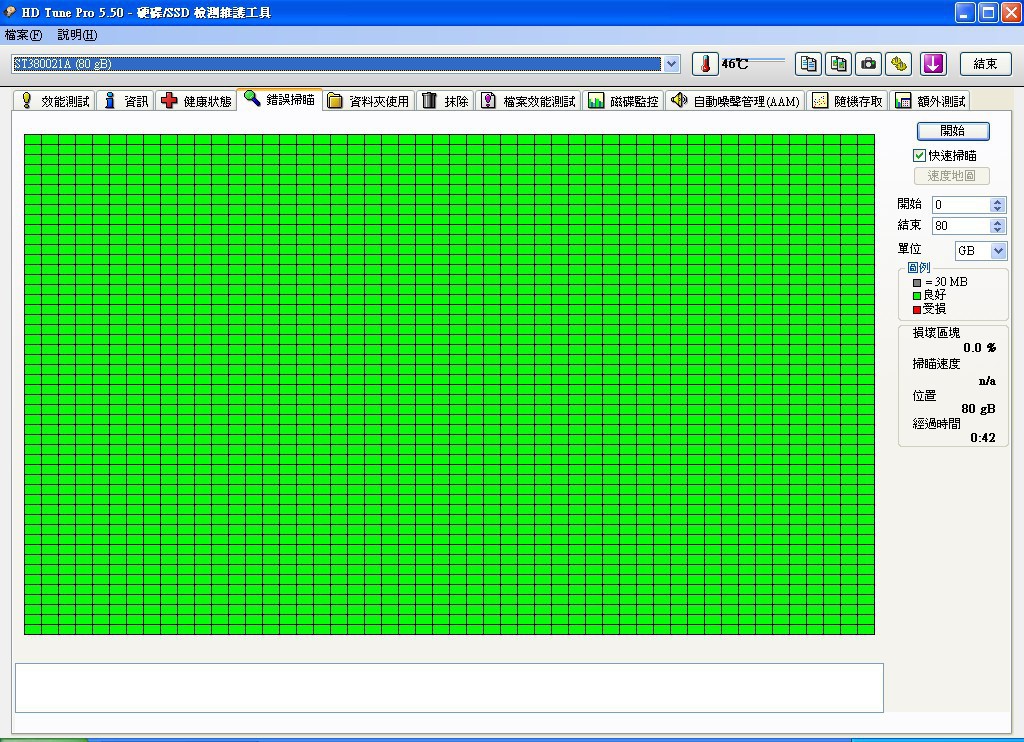This screenshot has width=1024, height=742.
Task: Click the thermometer temperature icon
Action: pyautogui.click(x=705, y=63)
